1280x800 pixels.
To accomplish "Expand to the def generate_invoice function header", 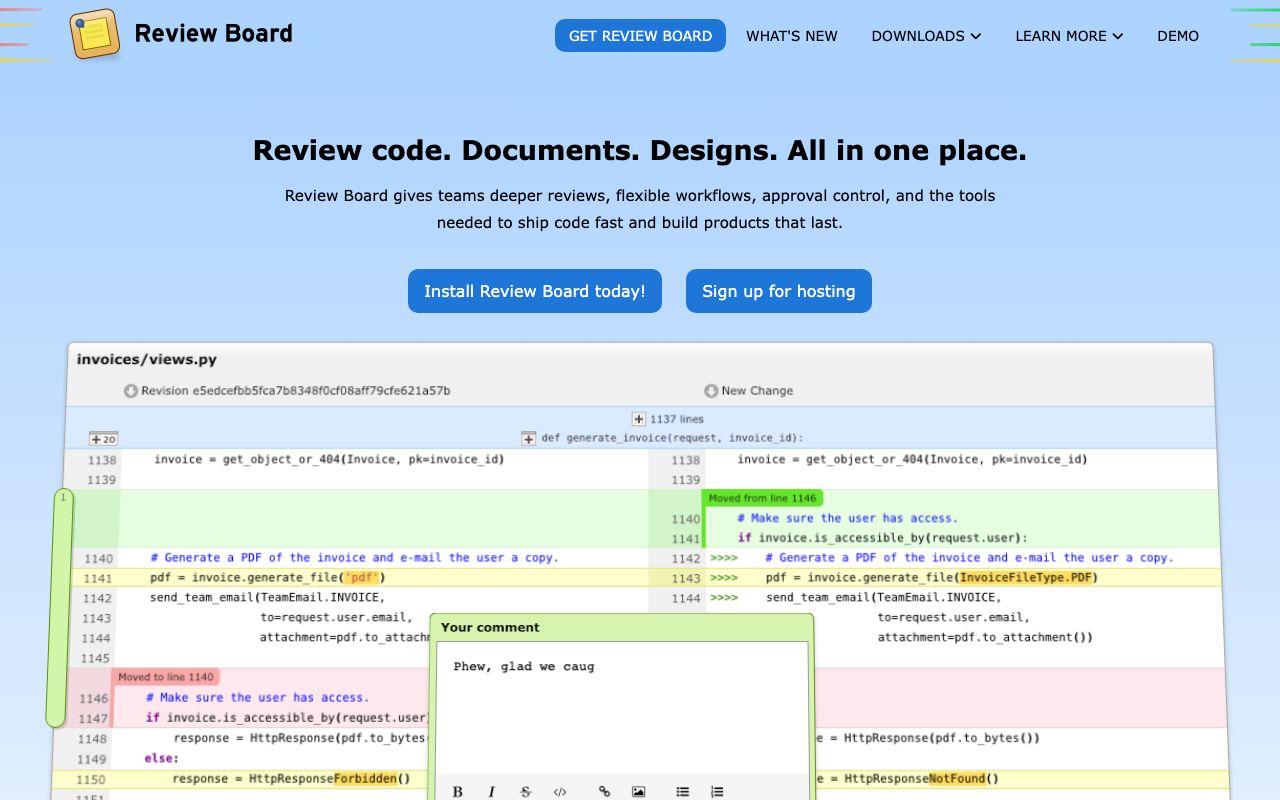I will tap(529, 438).
